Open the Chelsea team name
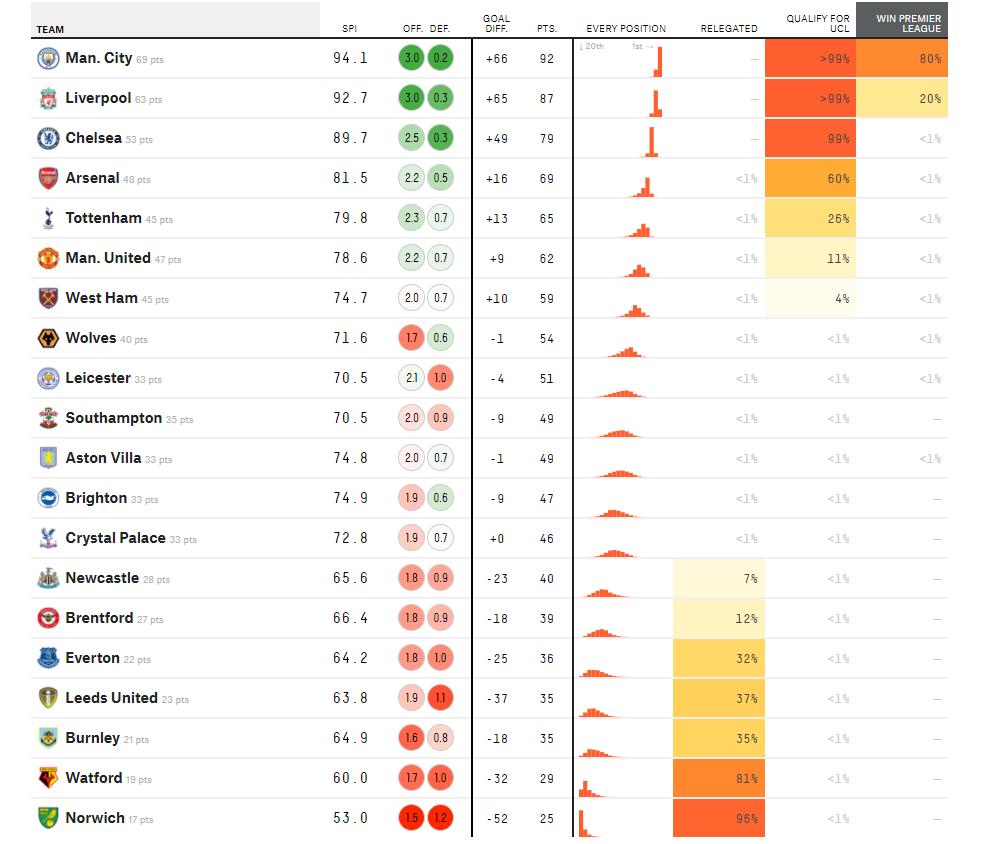Screen dimensions: 1002x844 click(x=93, y=138)
